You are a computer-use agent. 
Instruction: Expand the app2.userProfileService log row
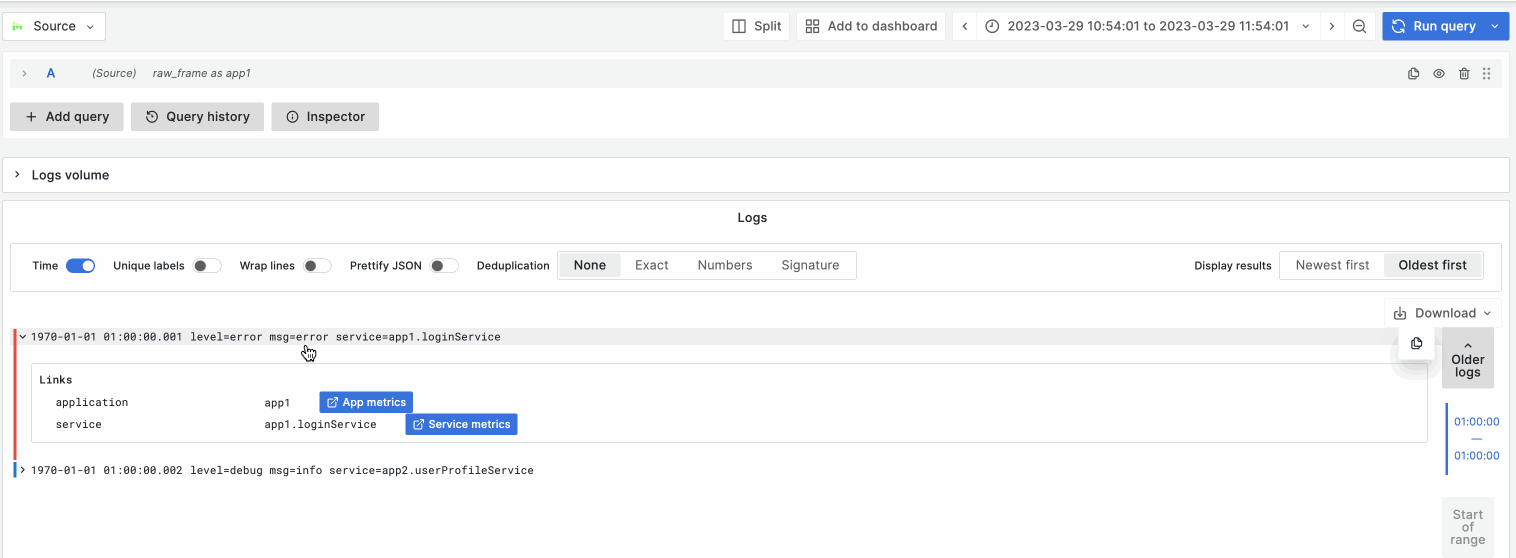point(23,470)
